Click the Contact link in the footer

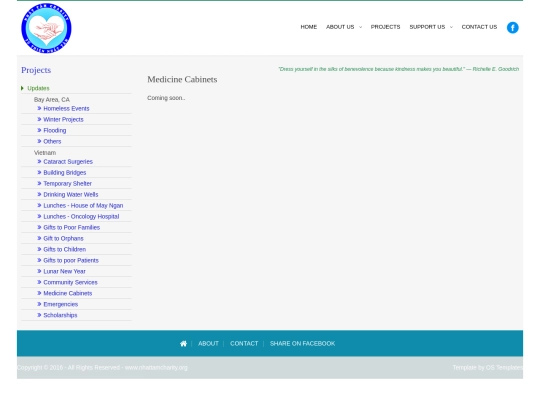click(x=244, y=344)
